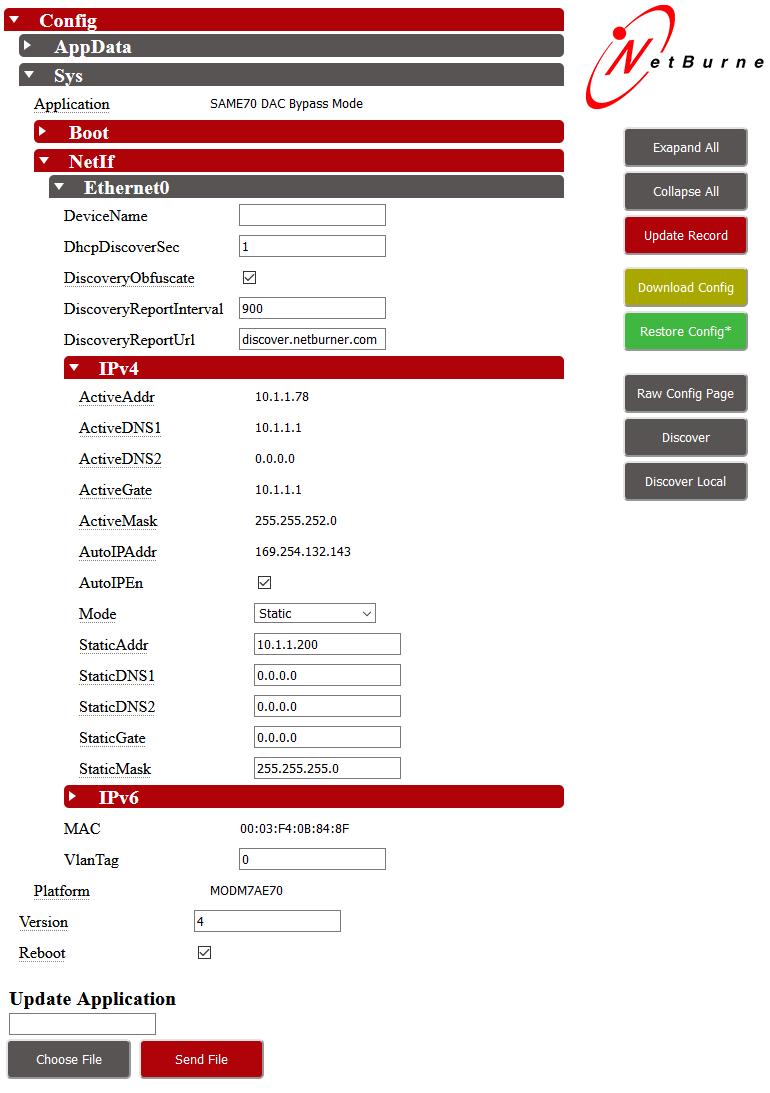Screen dimensions: 770x1093
Task: Toggle the DiscoveryObfuscate checkbox
Action: pyautogui.click(x=249, y=277)
